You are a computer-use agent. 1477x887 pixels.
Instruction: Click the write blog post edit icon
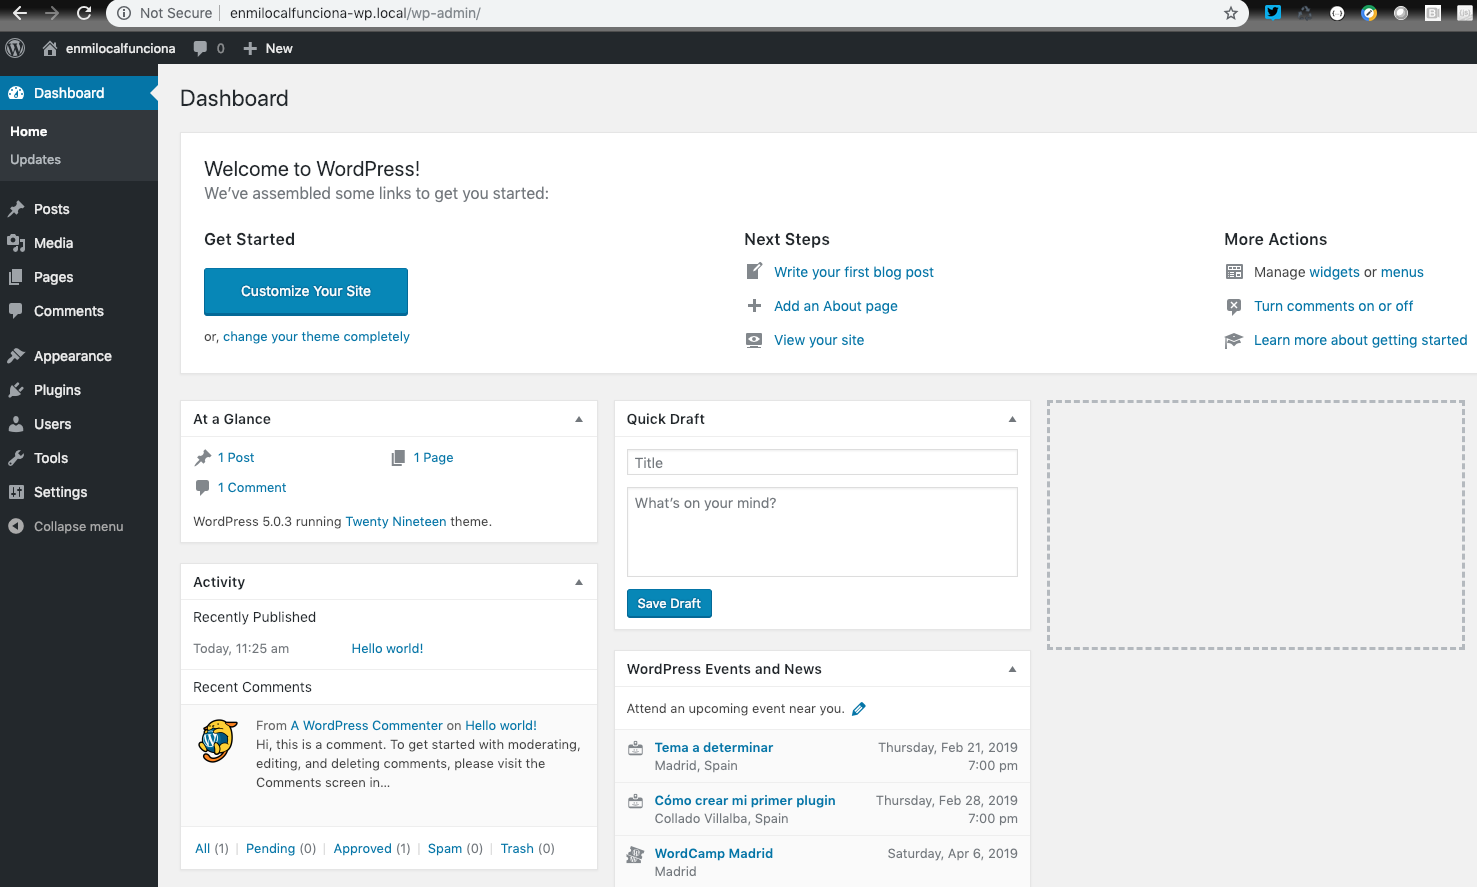[754, 271]
